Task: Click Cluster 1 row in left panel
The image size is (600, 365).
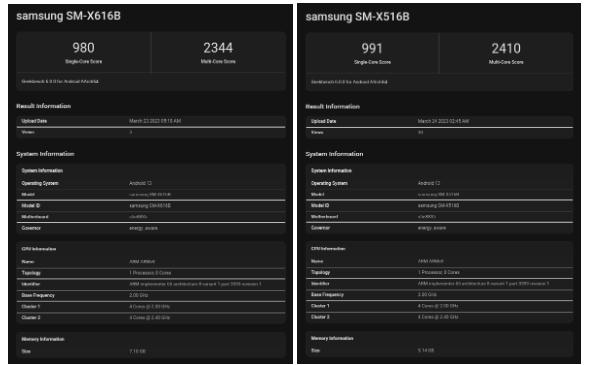Action: coord(151,306)
